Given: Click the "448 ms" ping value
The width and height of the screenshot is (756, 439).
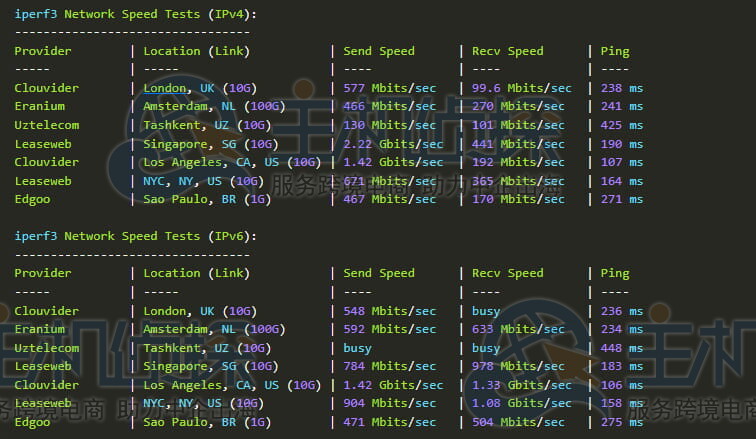Looking at the screenshot, I should [622, 348].
